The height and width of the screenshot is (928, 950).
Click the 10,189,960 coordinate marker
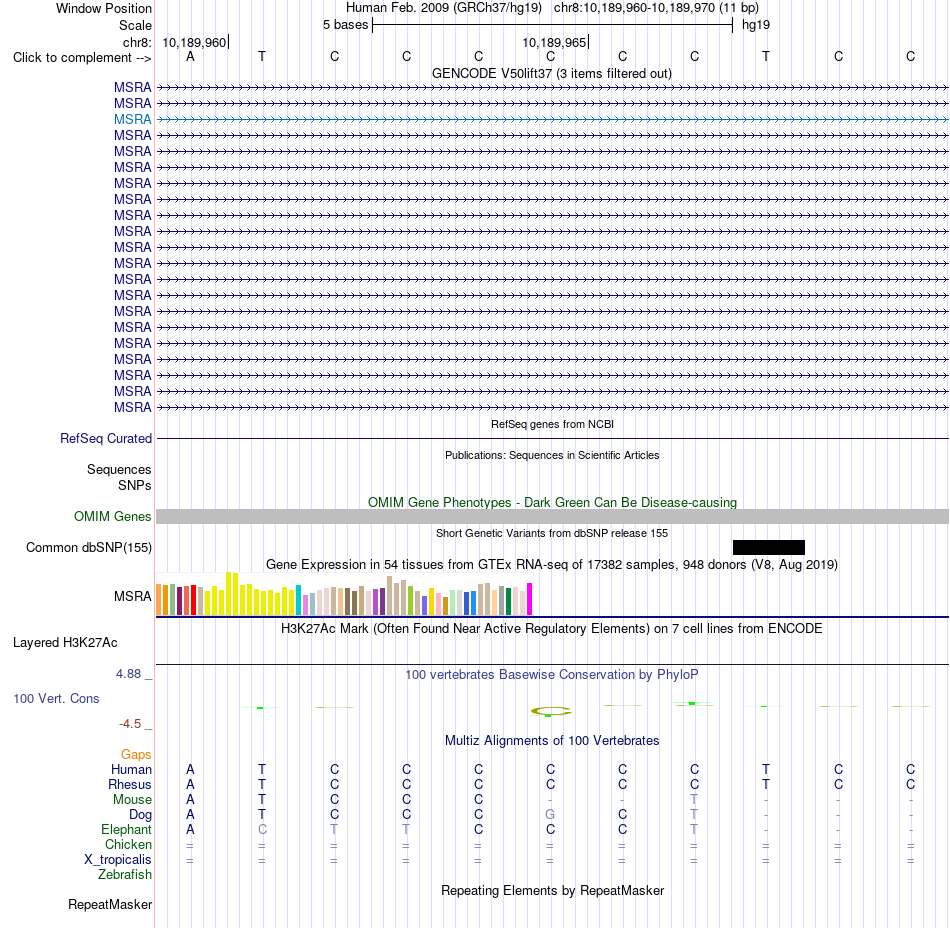click(194, 42)
